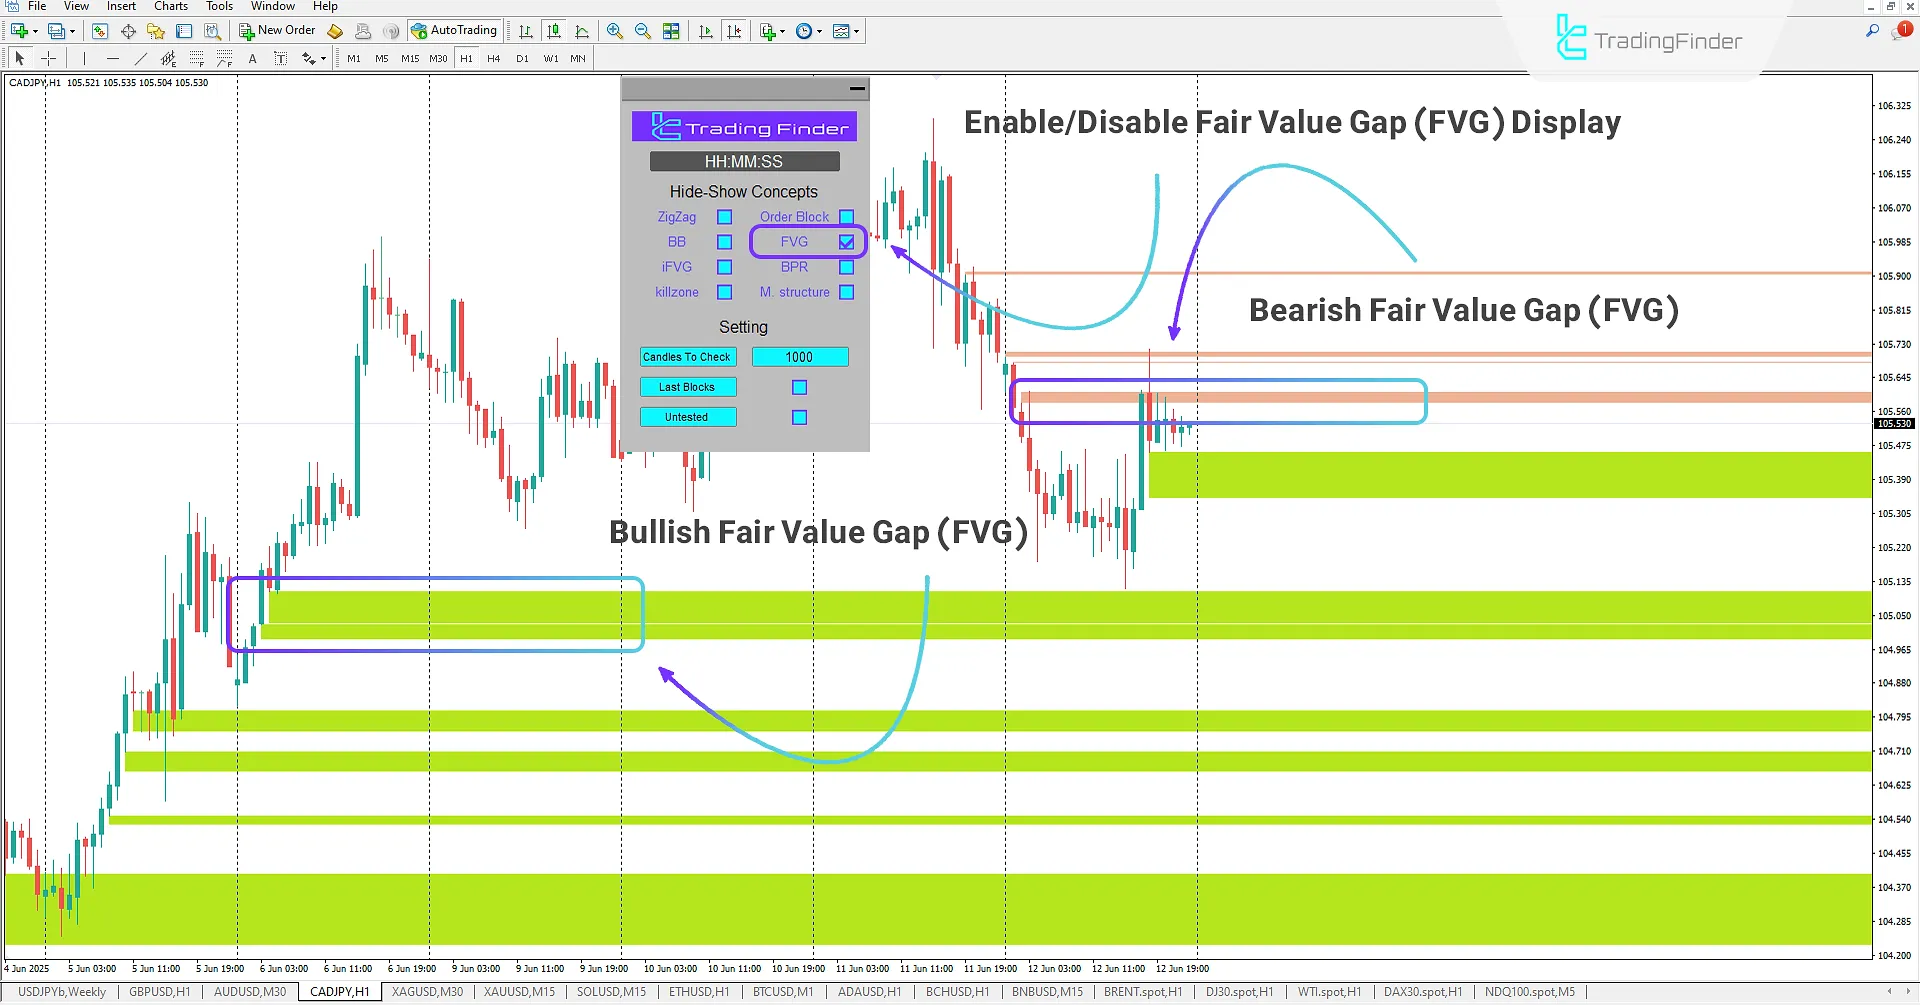Enable the ZigZag checkbox
The image size is (1920, 1005).
724,216
